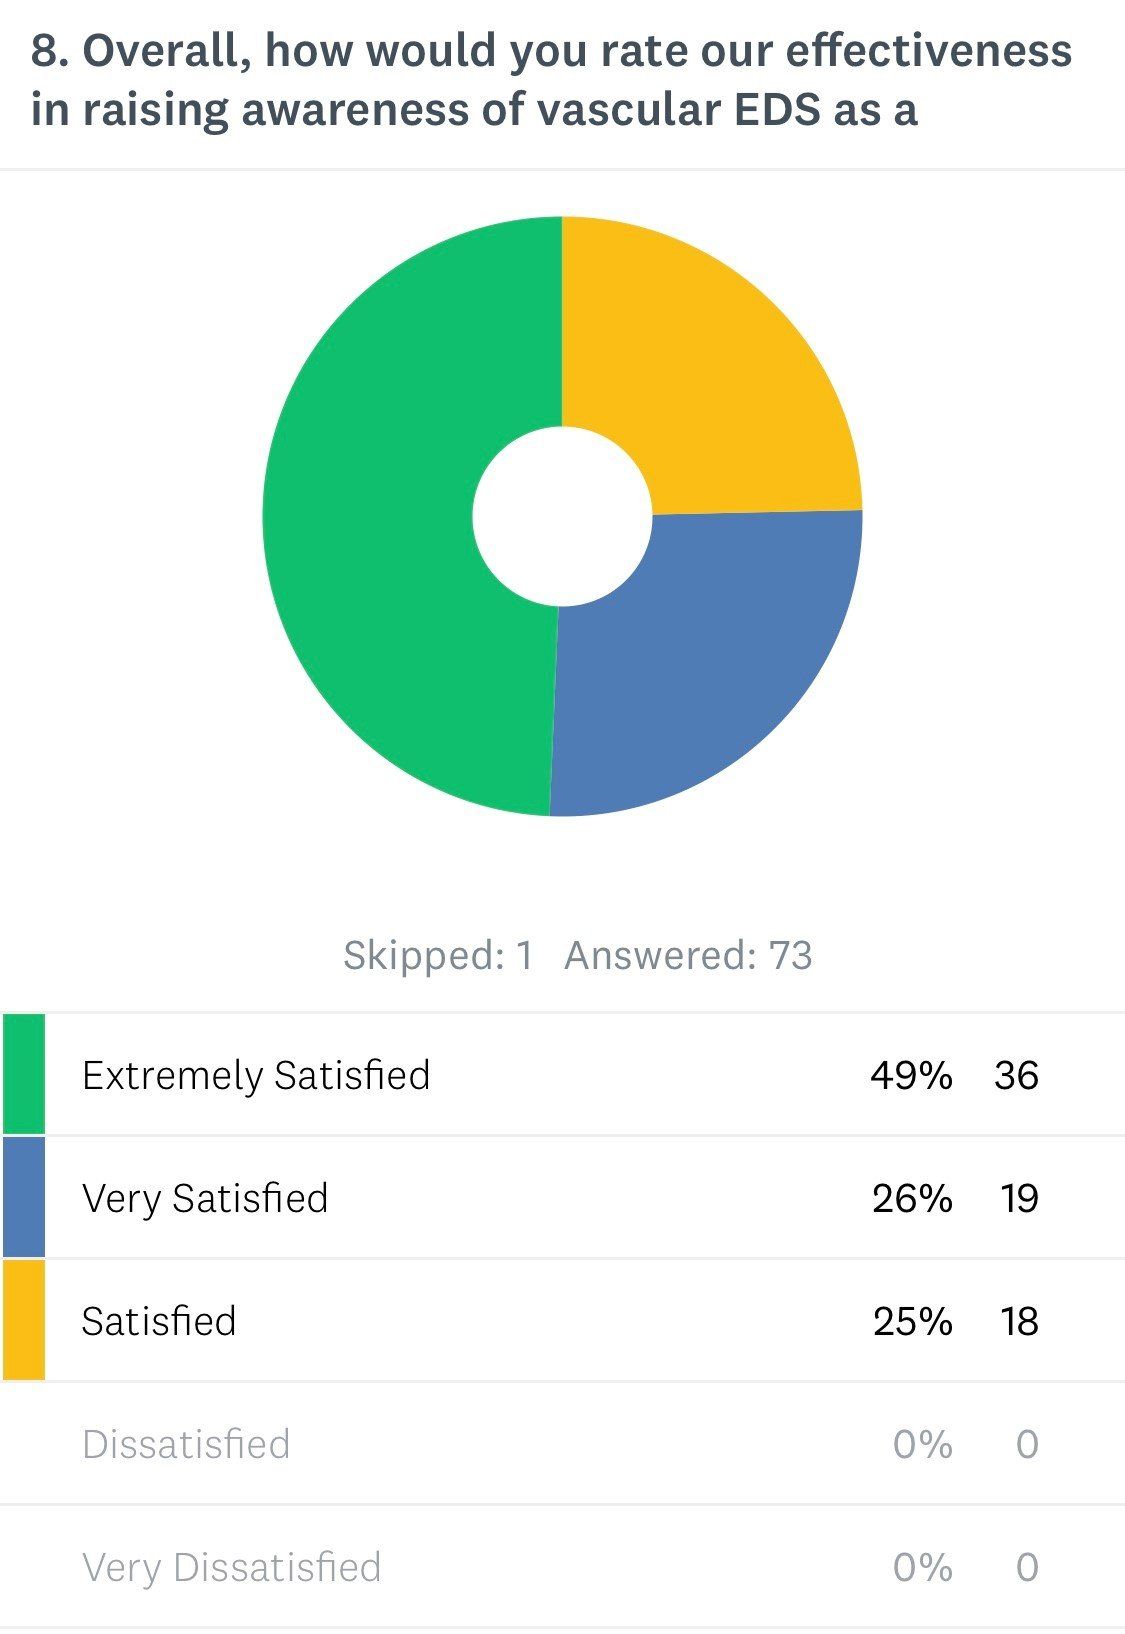Click the Extremely Satisfied answer label
Image resolution: width=1125 pixels, height=1634 pixels.
256,1076
